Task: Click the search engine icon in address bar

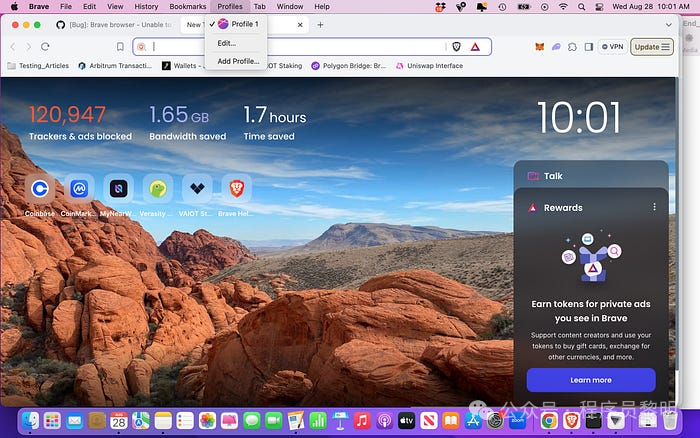Action: point(142,47)
